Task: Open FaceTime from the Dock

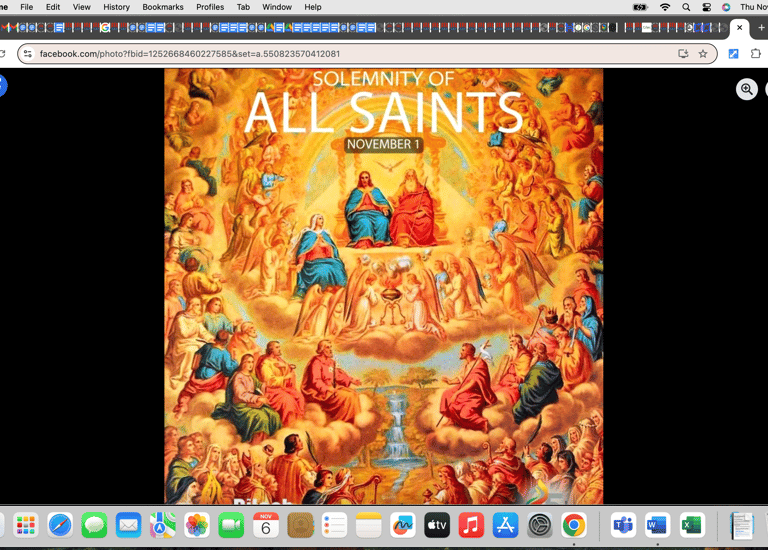Action: 231,525
